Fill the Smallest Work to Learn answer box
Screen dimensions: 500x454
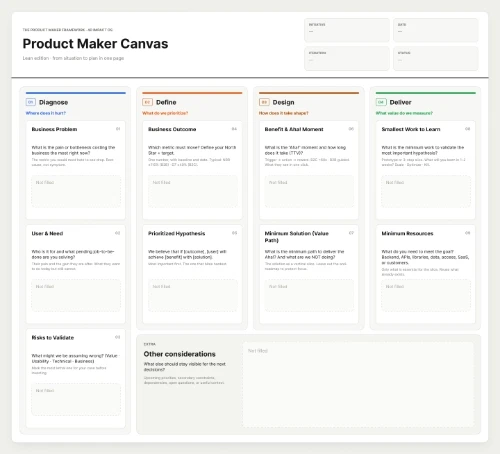(426, 191)
